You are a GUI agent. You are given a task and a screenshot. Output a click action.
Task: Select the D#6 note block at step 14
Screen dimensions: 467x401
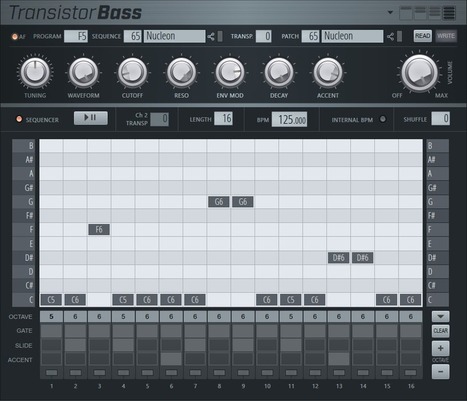click(x=362, y=258)
